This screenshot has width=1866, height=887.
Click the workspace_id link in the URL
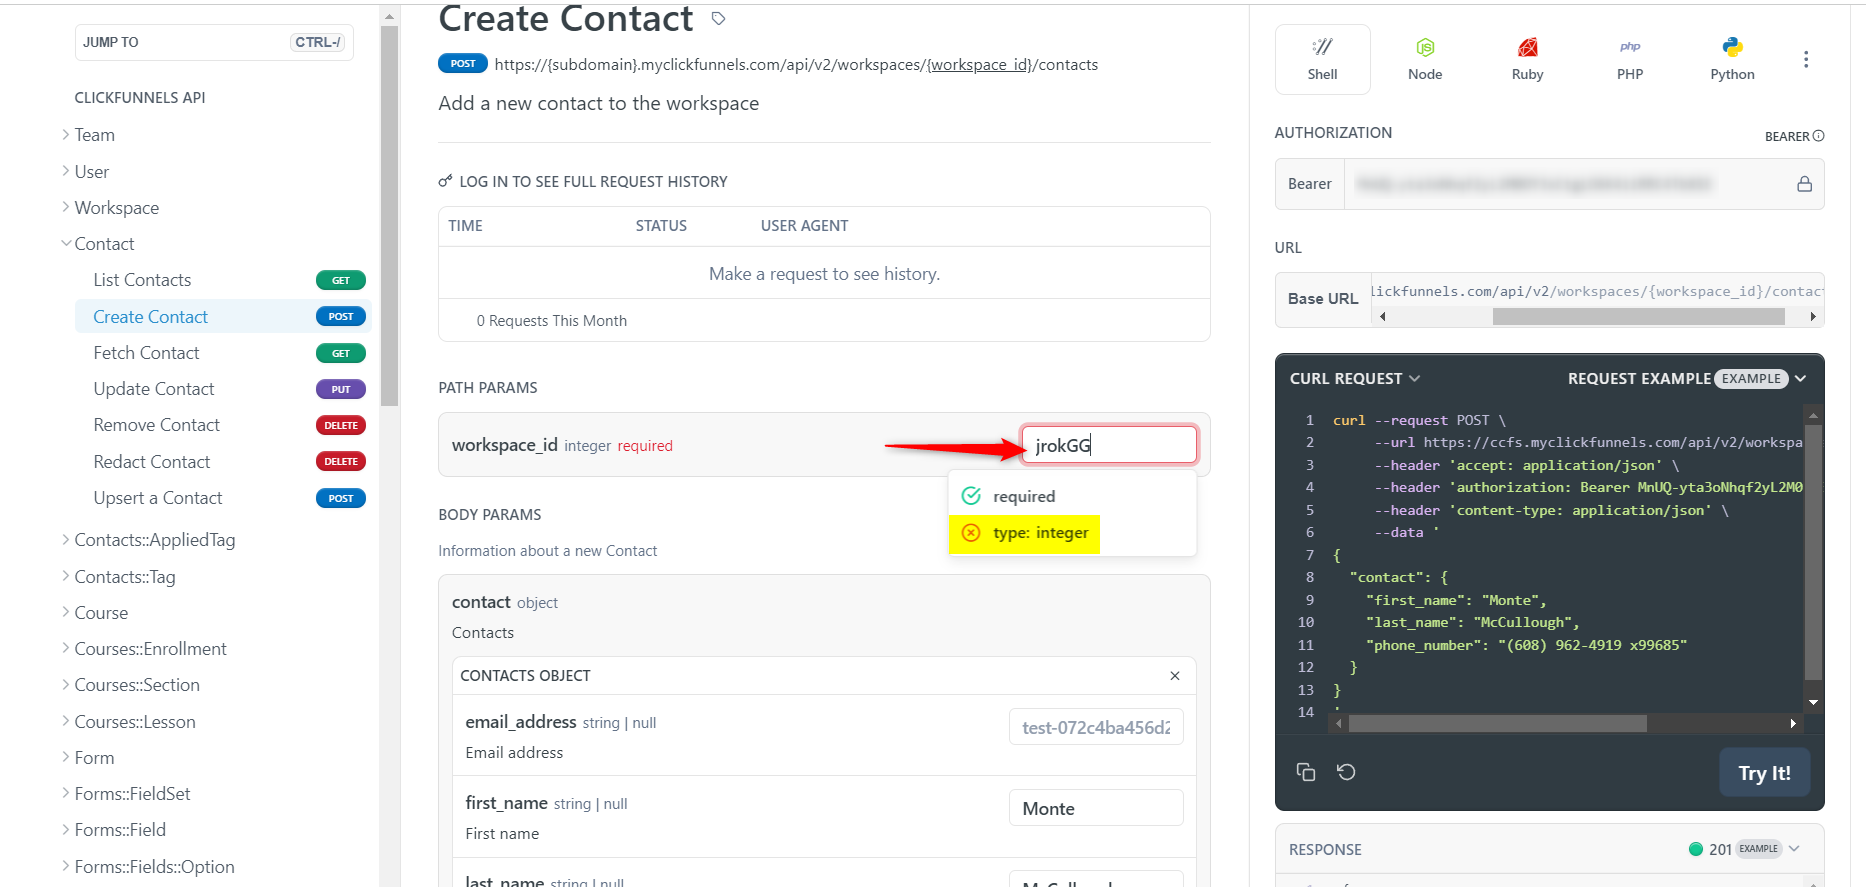click(979, 65)
